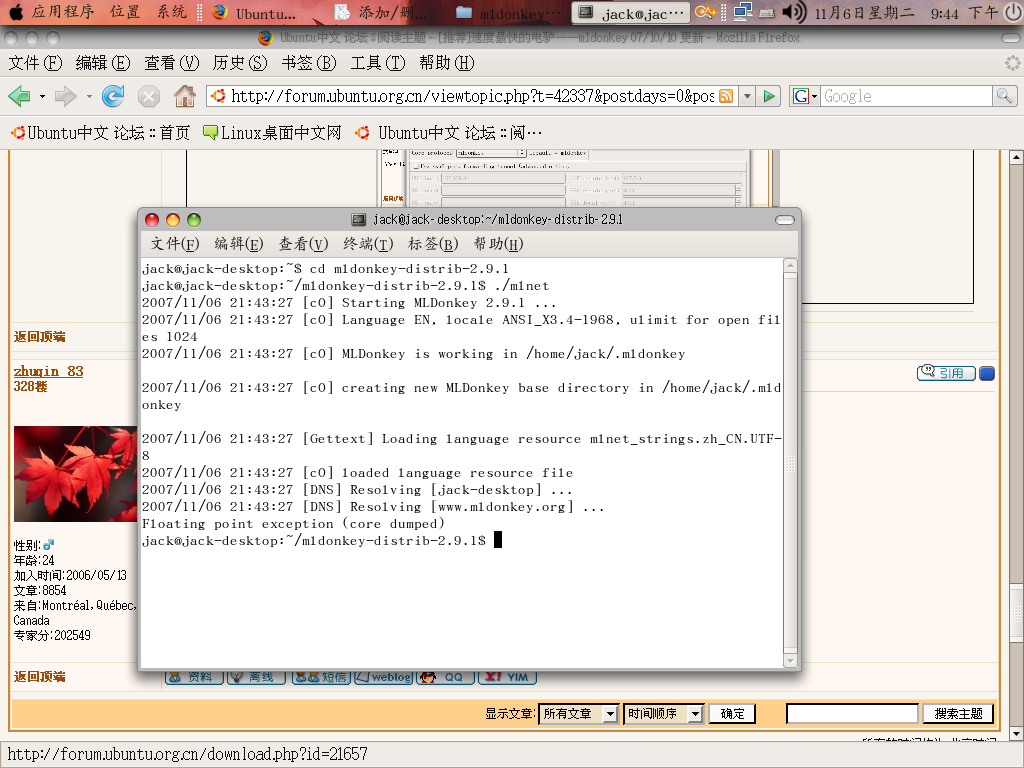Image resolution: width=1024 pixels, height=768 pixels.
Task: Click the upper 返回顶端 back-to-top link
Action: (x=39, y=337)
